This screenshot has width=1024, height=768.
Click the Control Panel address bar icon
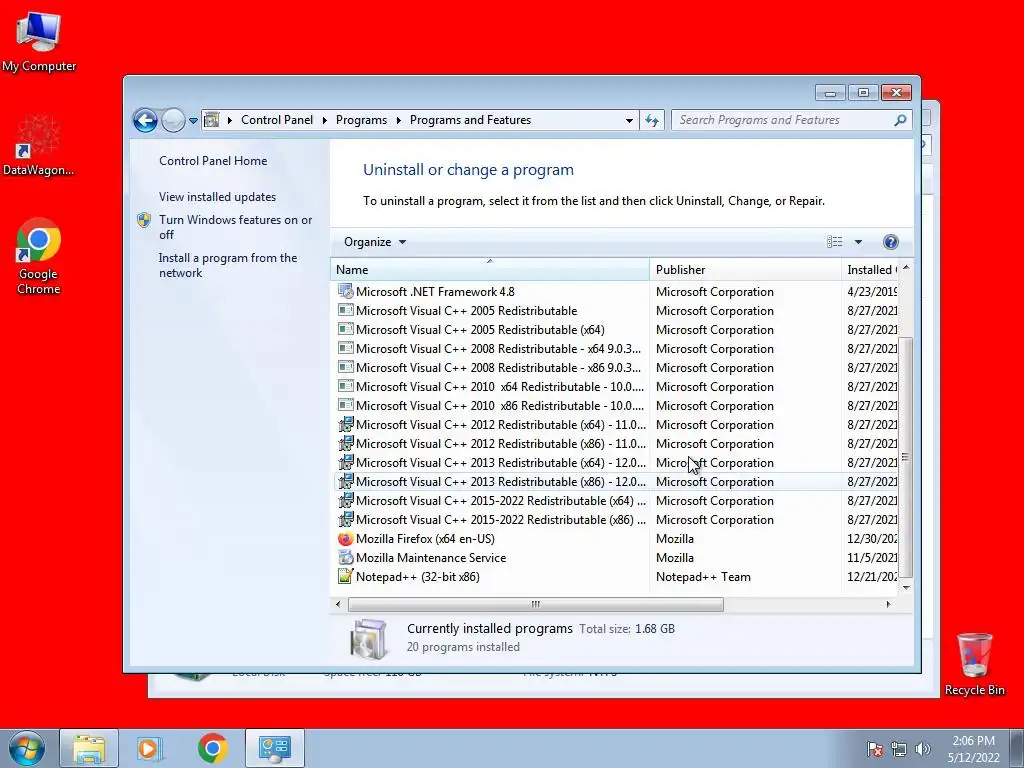[x=212, y=120]
